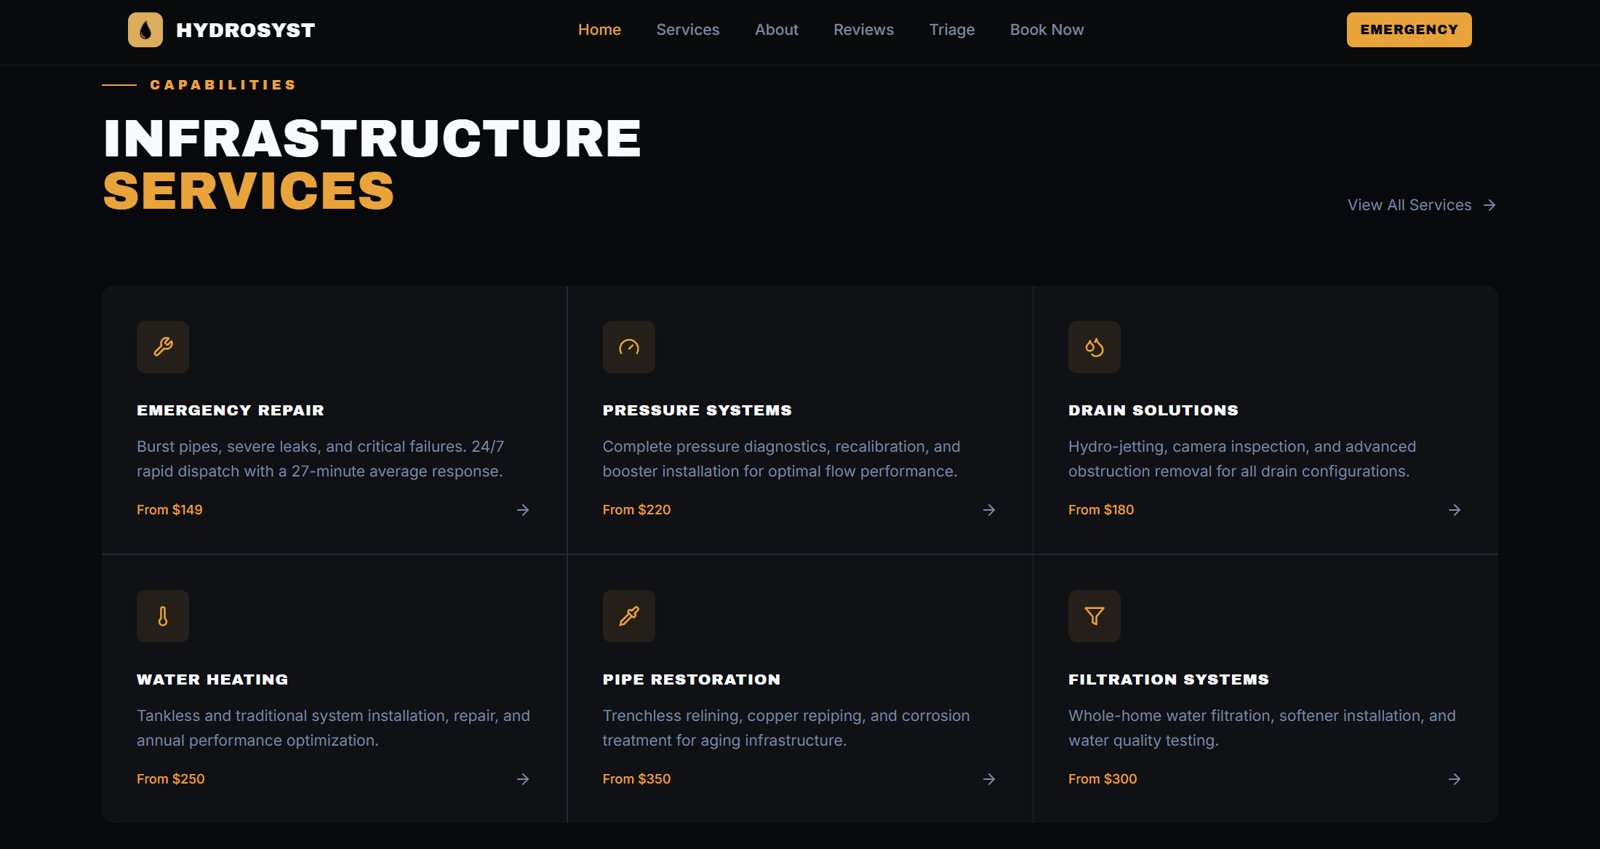
Task: Select the Pressure Systems heading
Action: click(697, 410)
